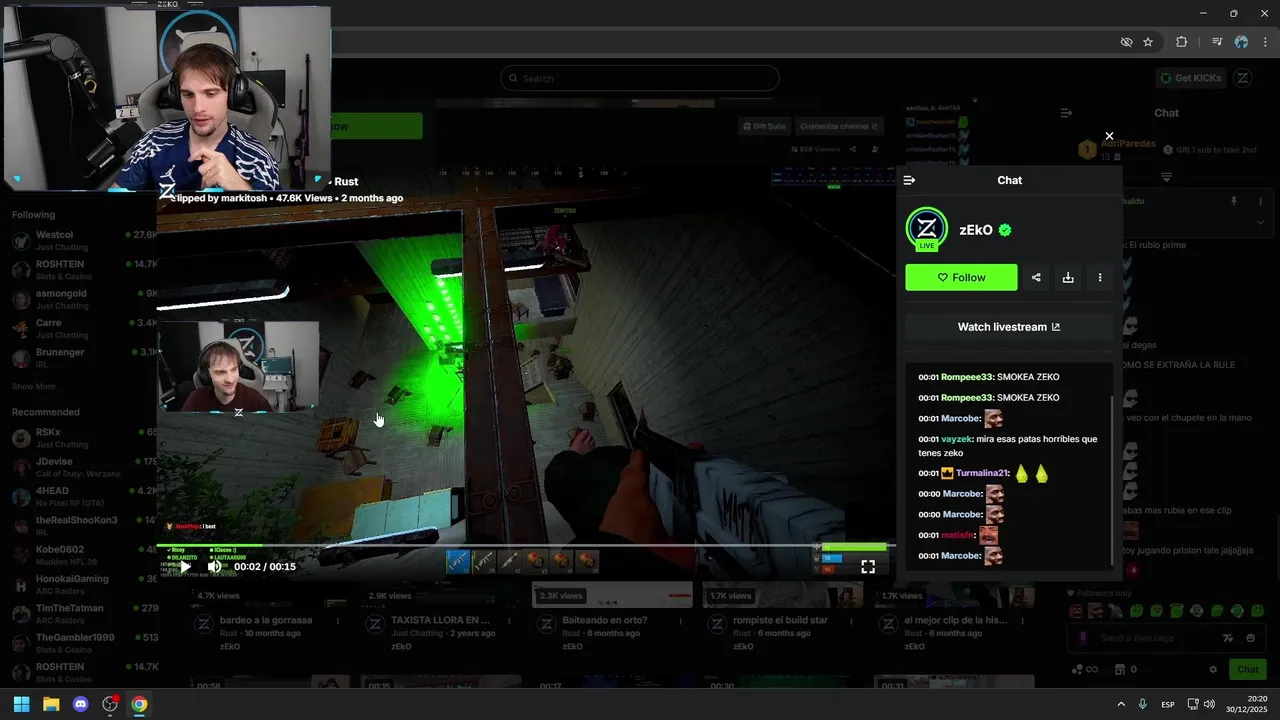Open theRealShooKon3 recommended channel
The height and width of the screenshot is (720, 1280).
click(x=78, y=526)
